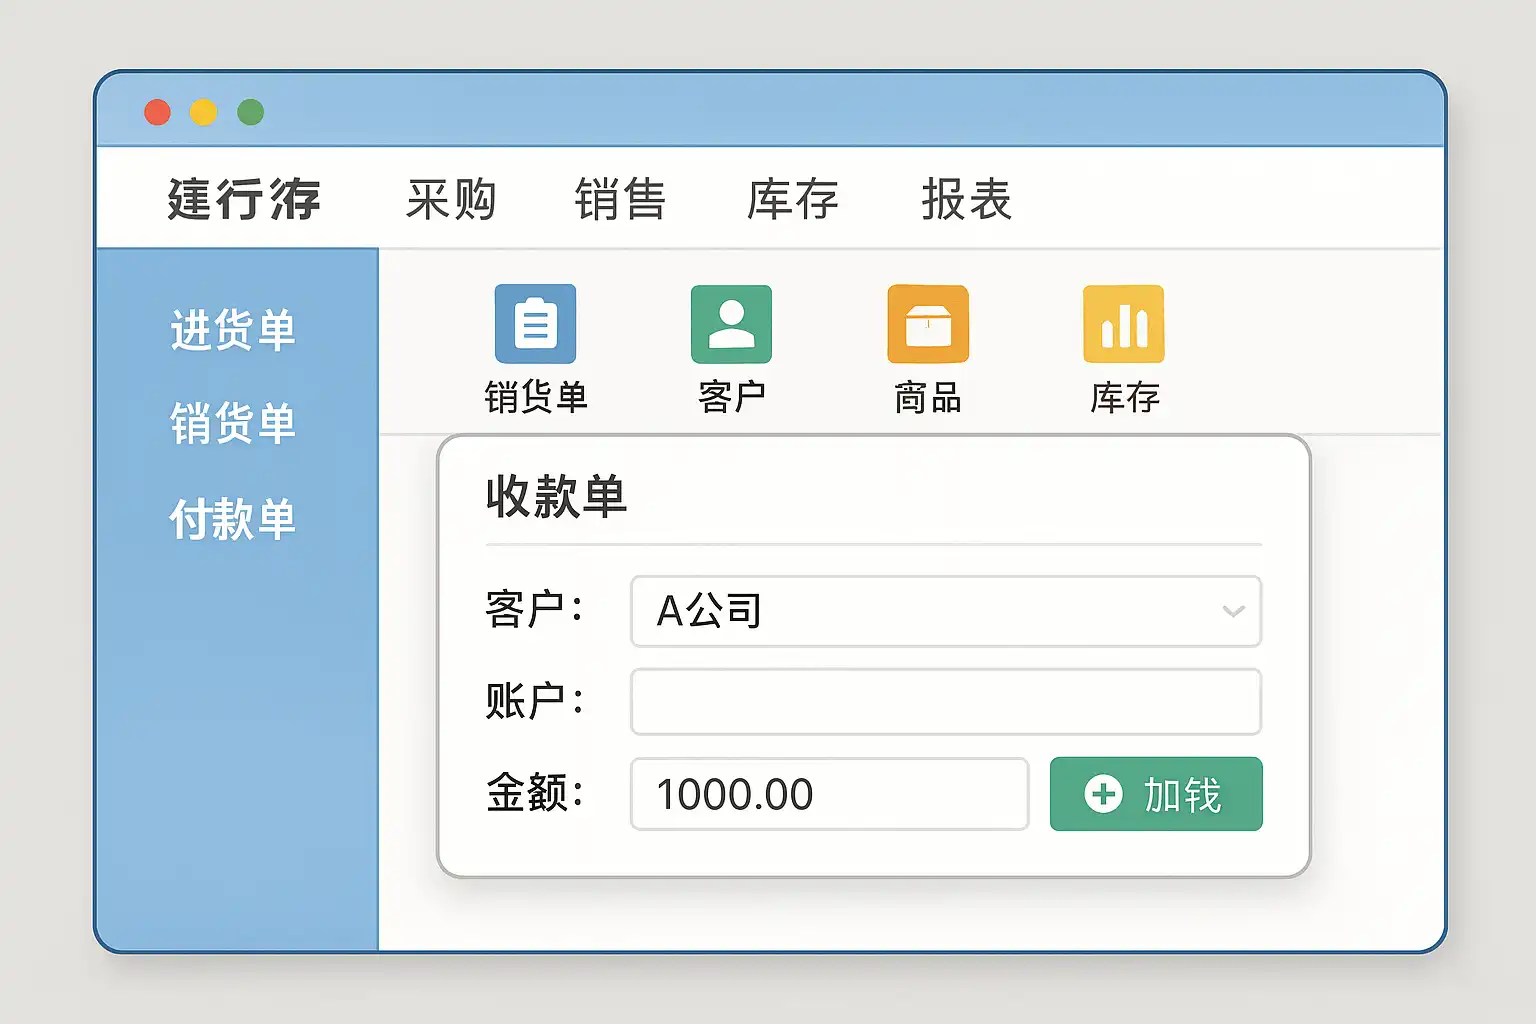Click the 金额: field label
The height and width of the screenshot is (1024, 1536).
click(535, 793)
